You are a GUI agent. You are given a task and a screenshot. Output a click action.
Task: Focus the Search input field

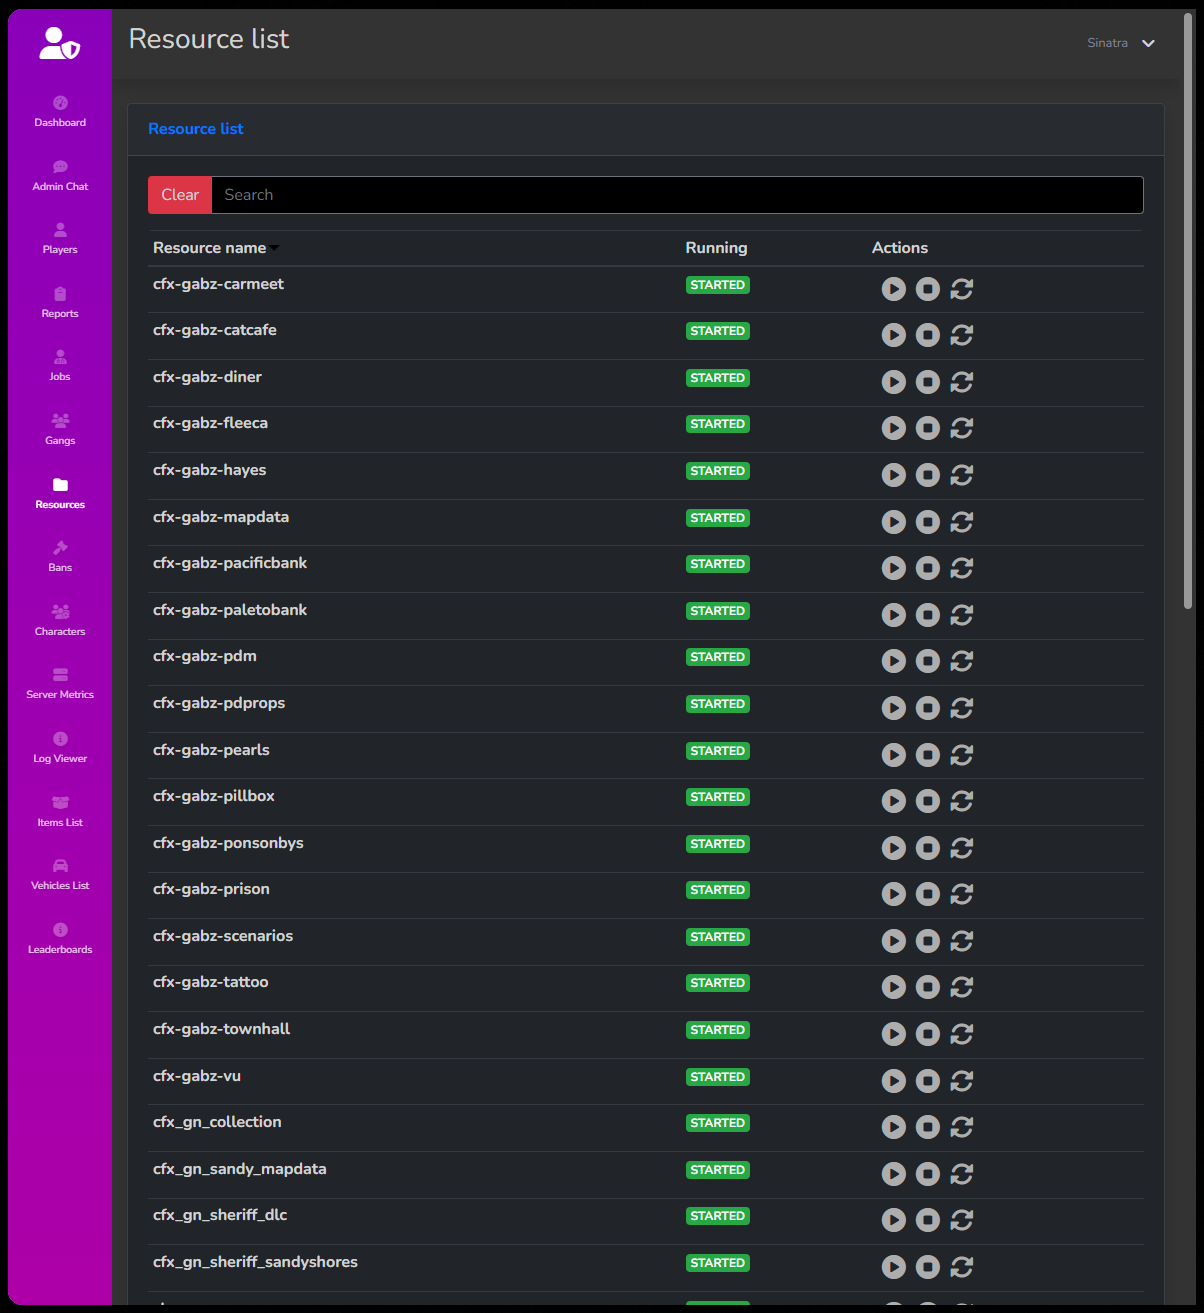[x=677, y=195]
